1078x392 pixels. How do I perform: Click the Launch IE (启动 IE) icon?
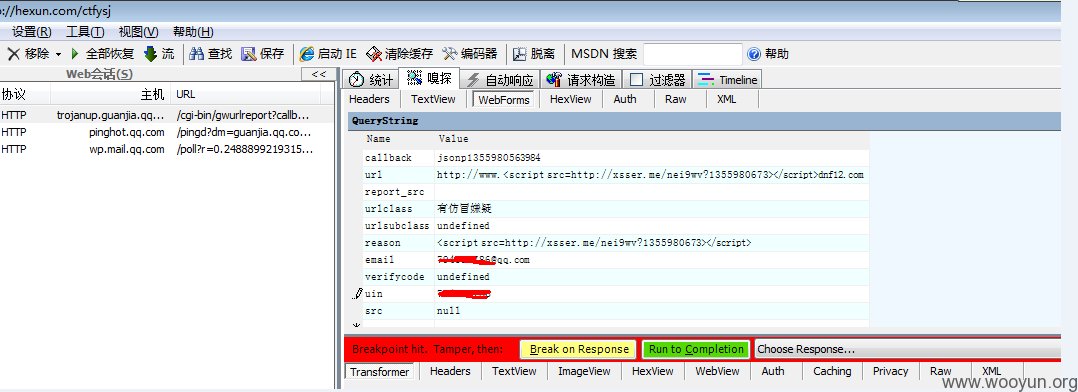point(307,54)
